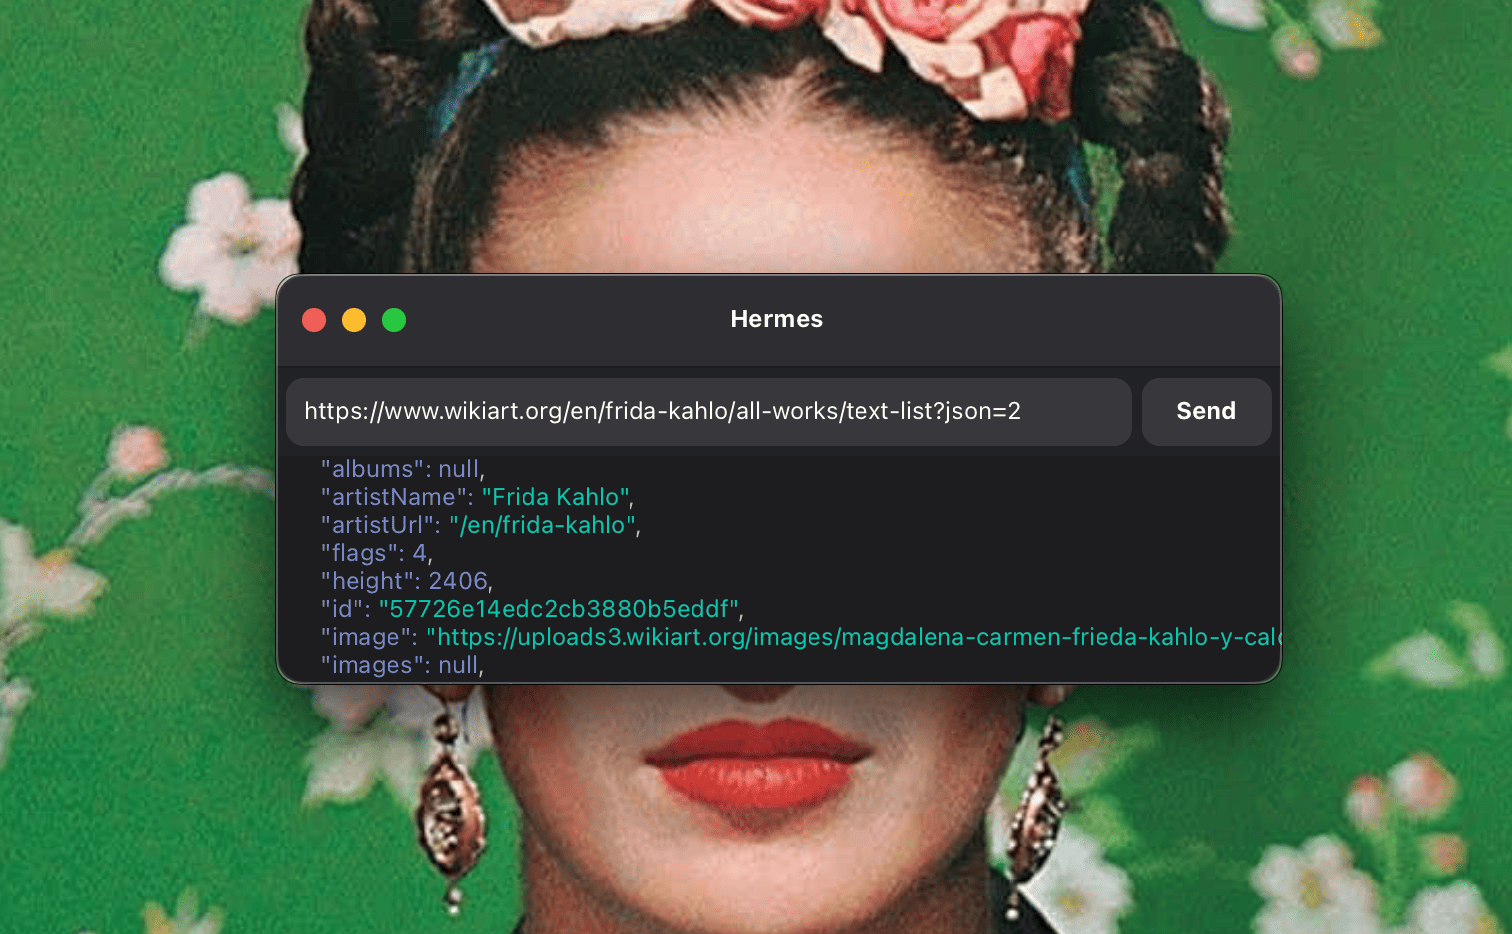Click the Send button

pyautogui.click(x=1206, y=411)
